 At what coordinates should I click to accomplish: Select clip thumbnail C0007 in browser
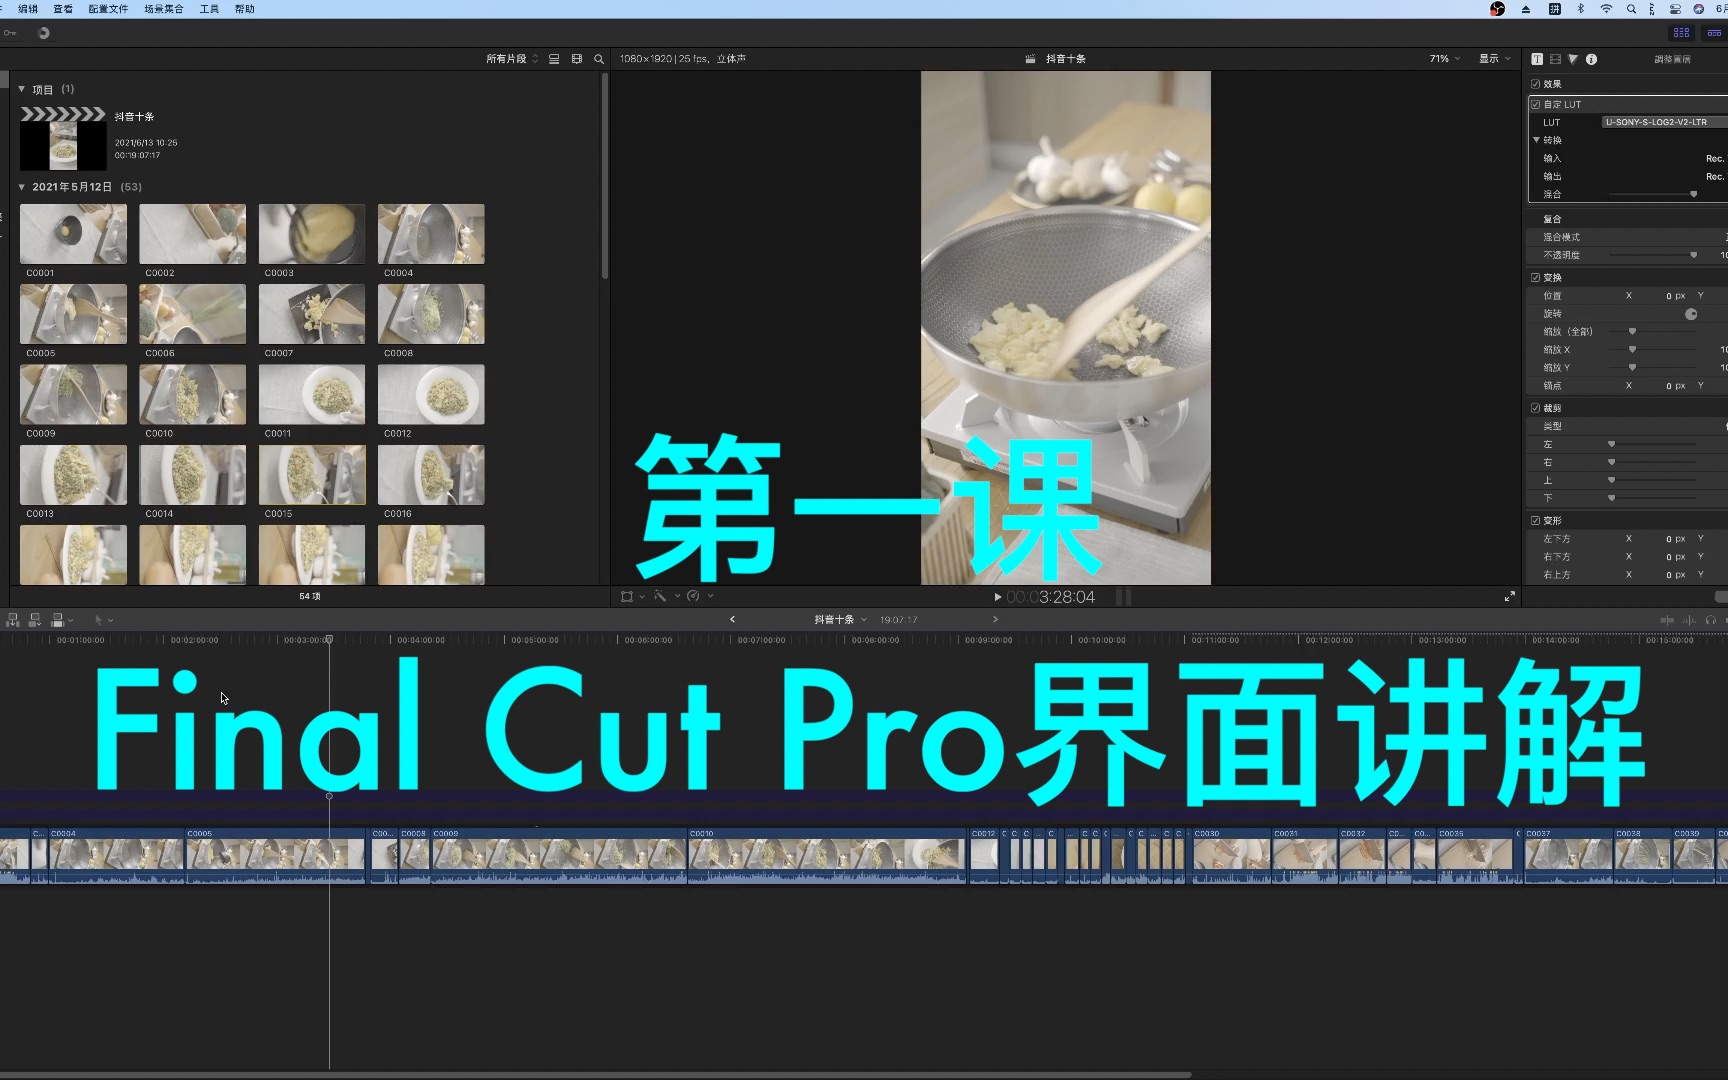click(x=312, y=314)
